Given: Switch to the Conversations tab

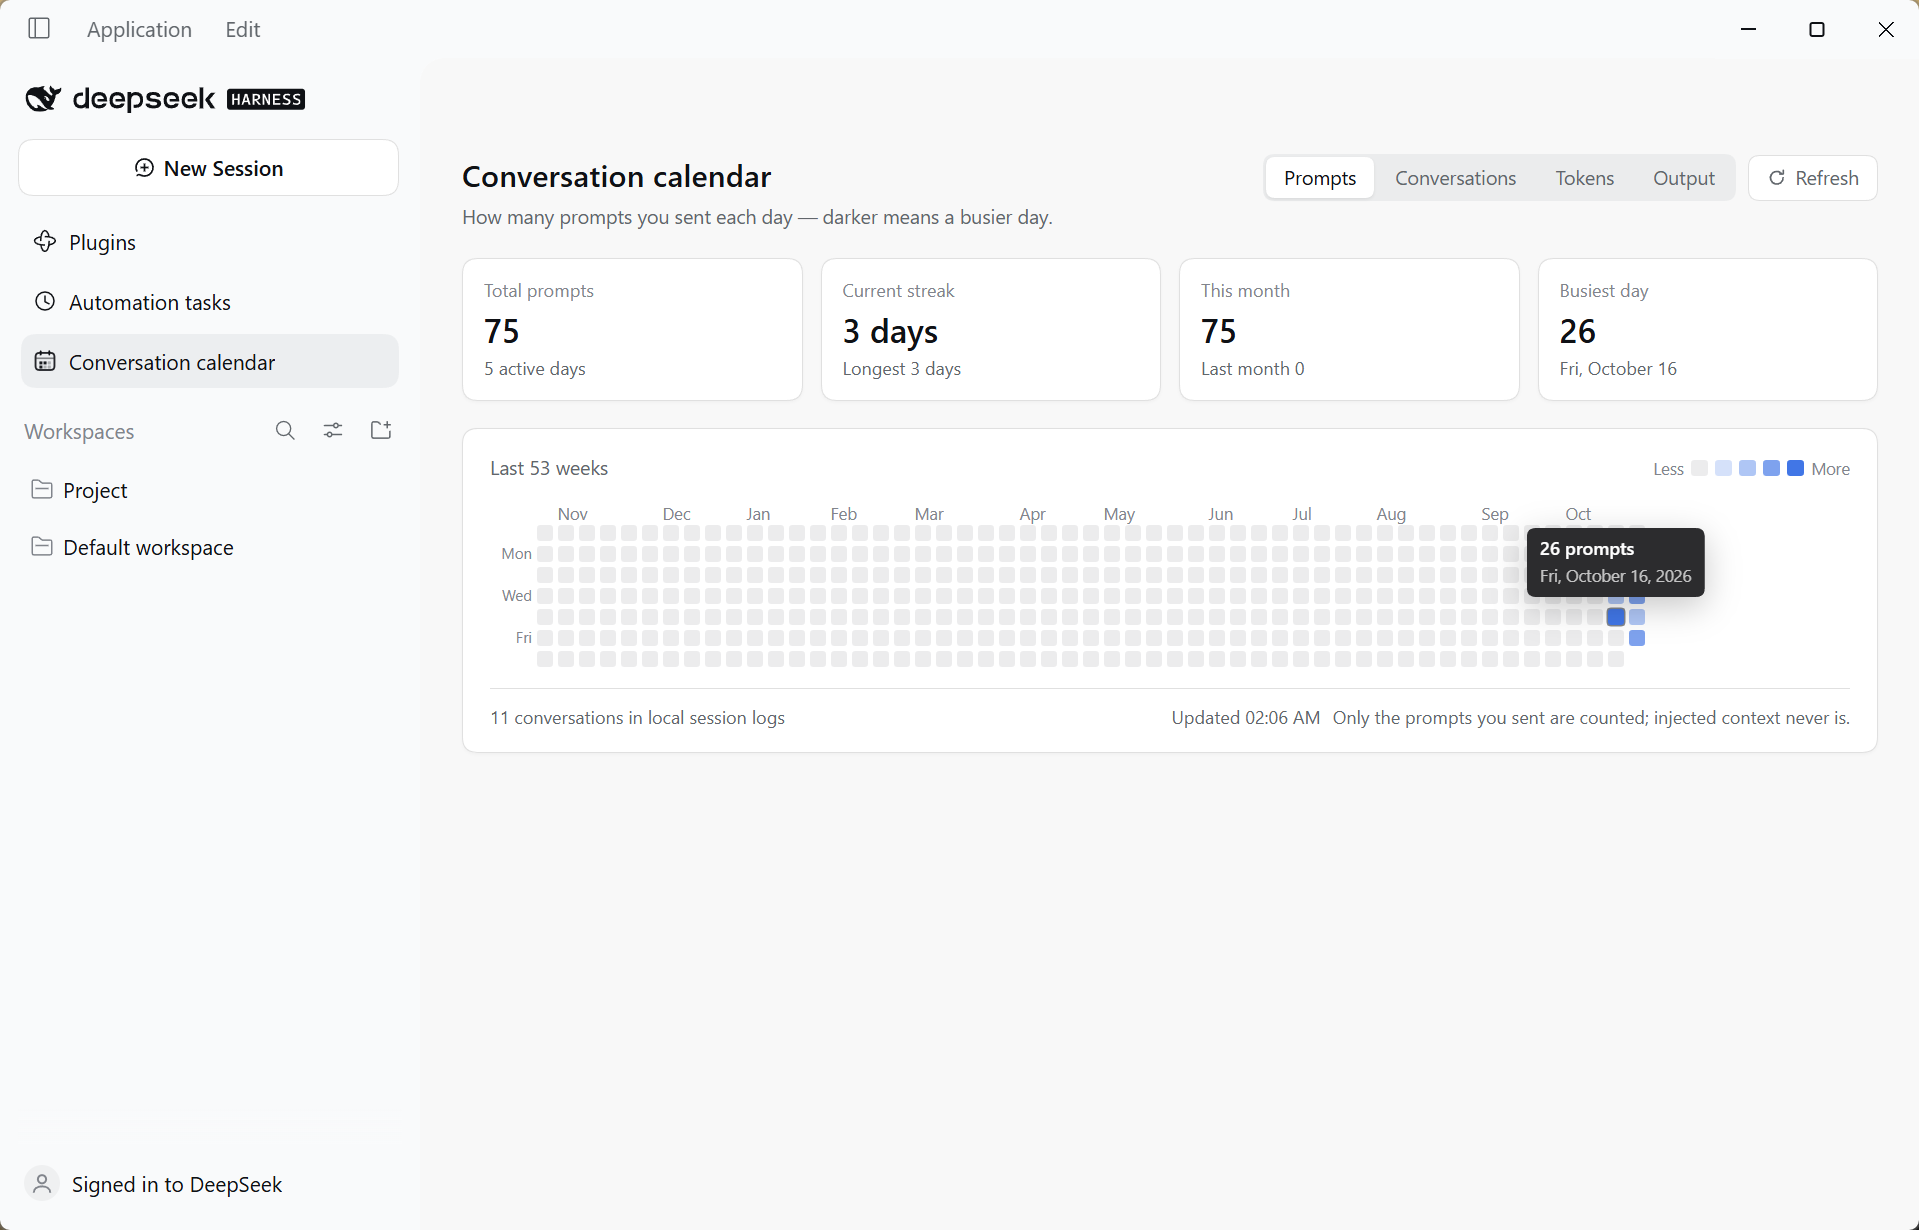Looking at the screenshot, I should 1455,178.
